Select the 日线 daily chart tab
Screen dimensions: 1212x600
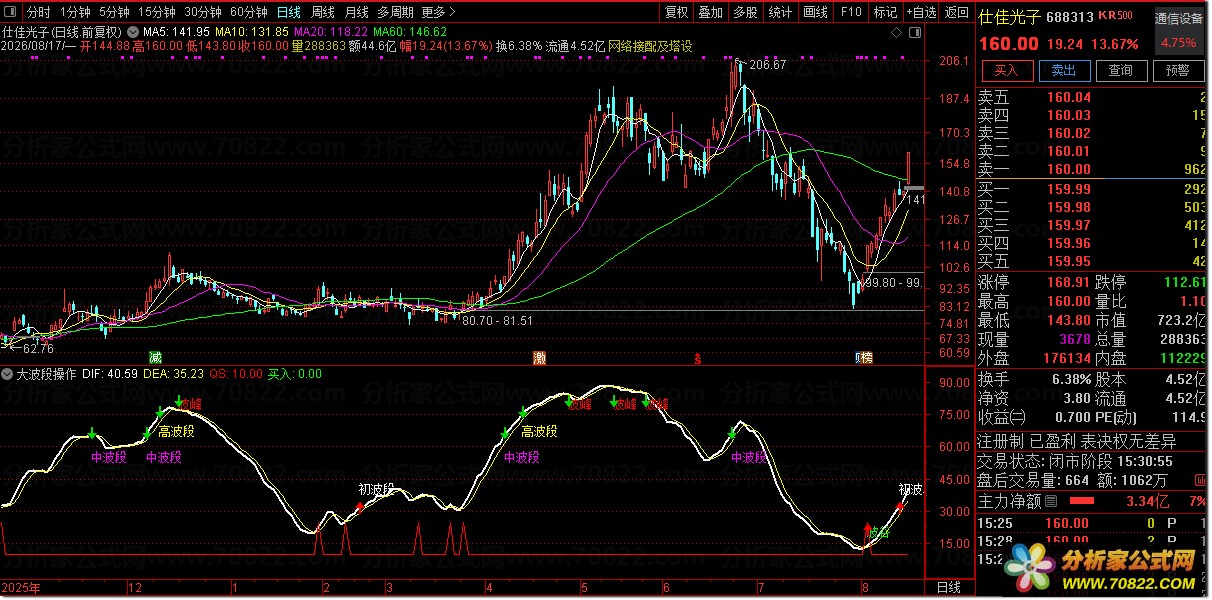(288, 13)
